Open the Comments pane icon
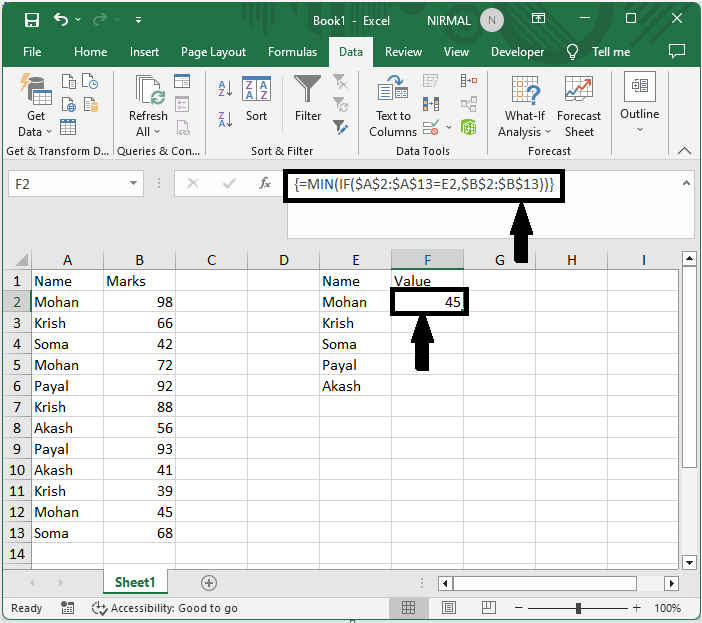The height and width of the screenshot is (623, 702). 676,51
